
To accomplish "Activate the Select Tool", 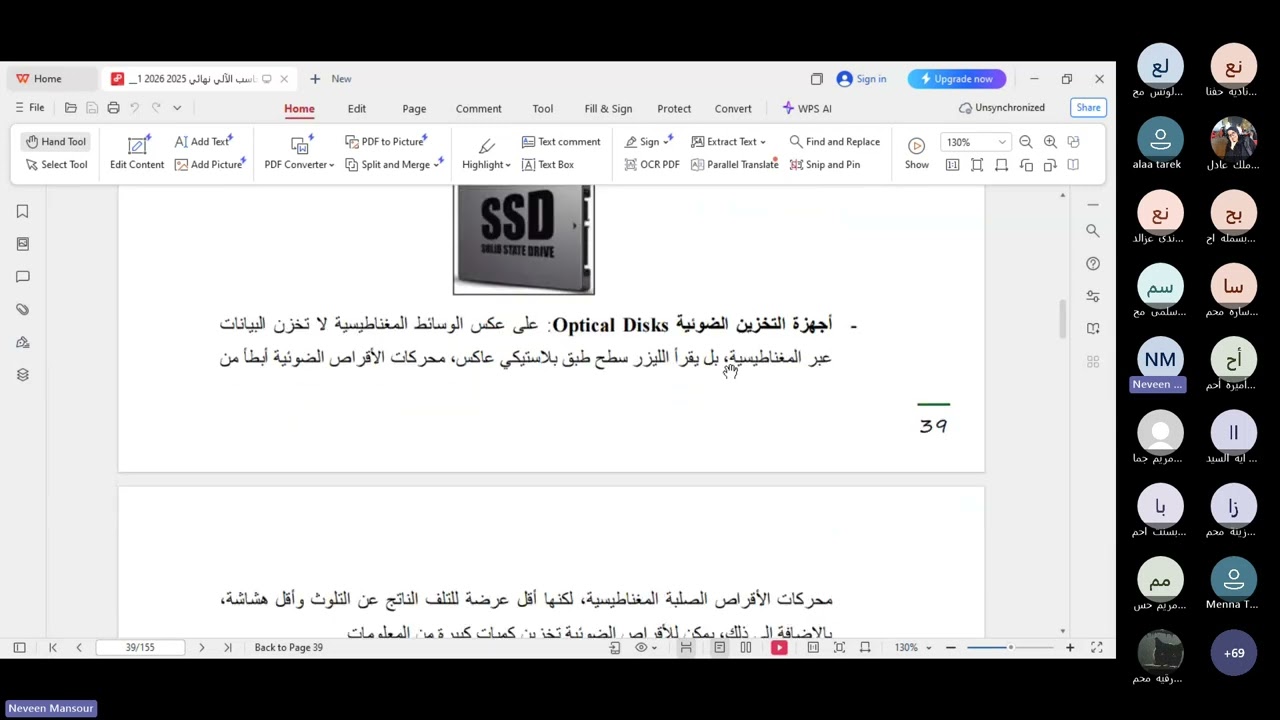I will point(56,165).
